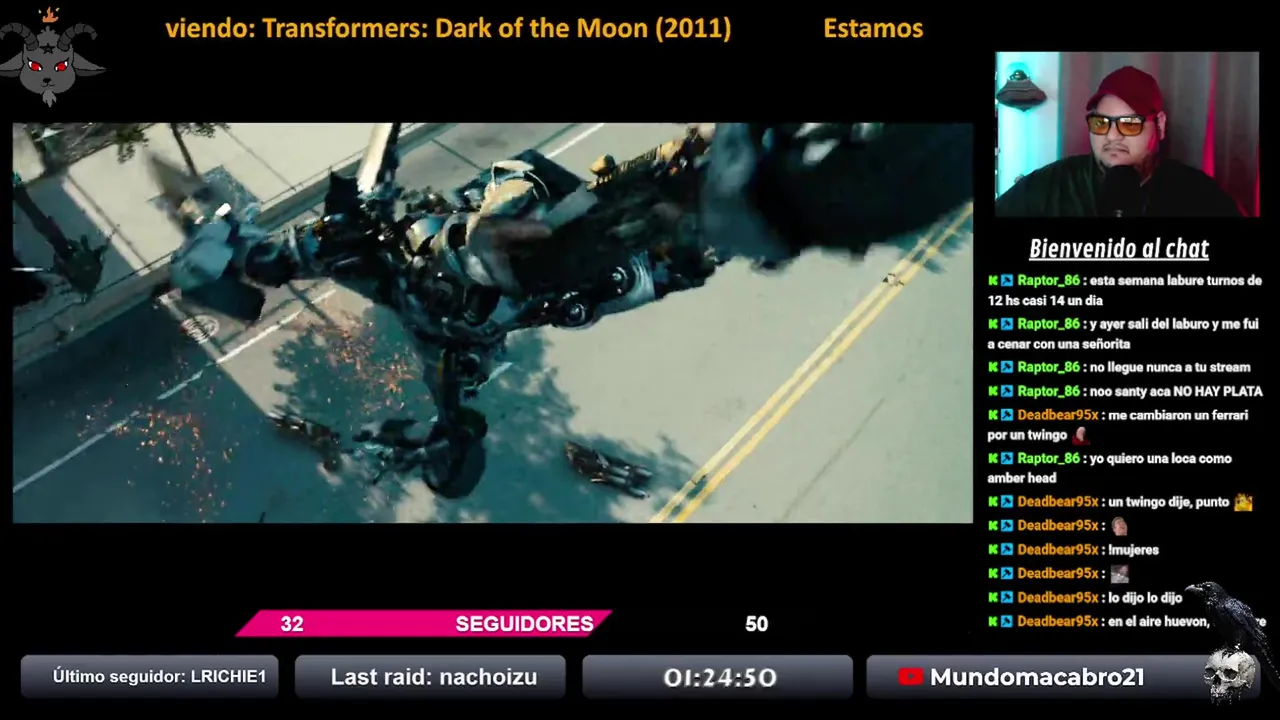
Task: Click Deadbear95x username on 'un twingo dije' message
Action: click(x=1058, y=502)
